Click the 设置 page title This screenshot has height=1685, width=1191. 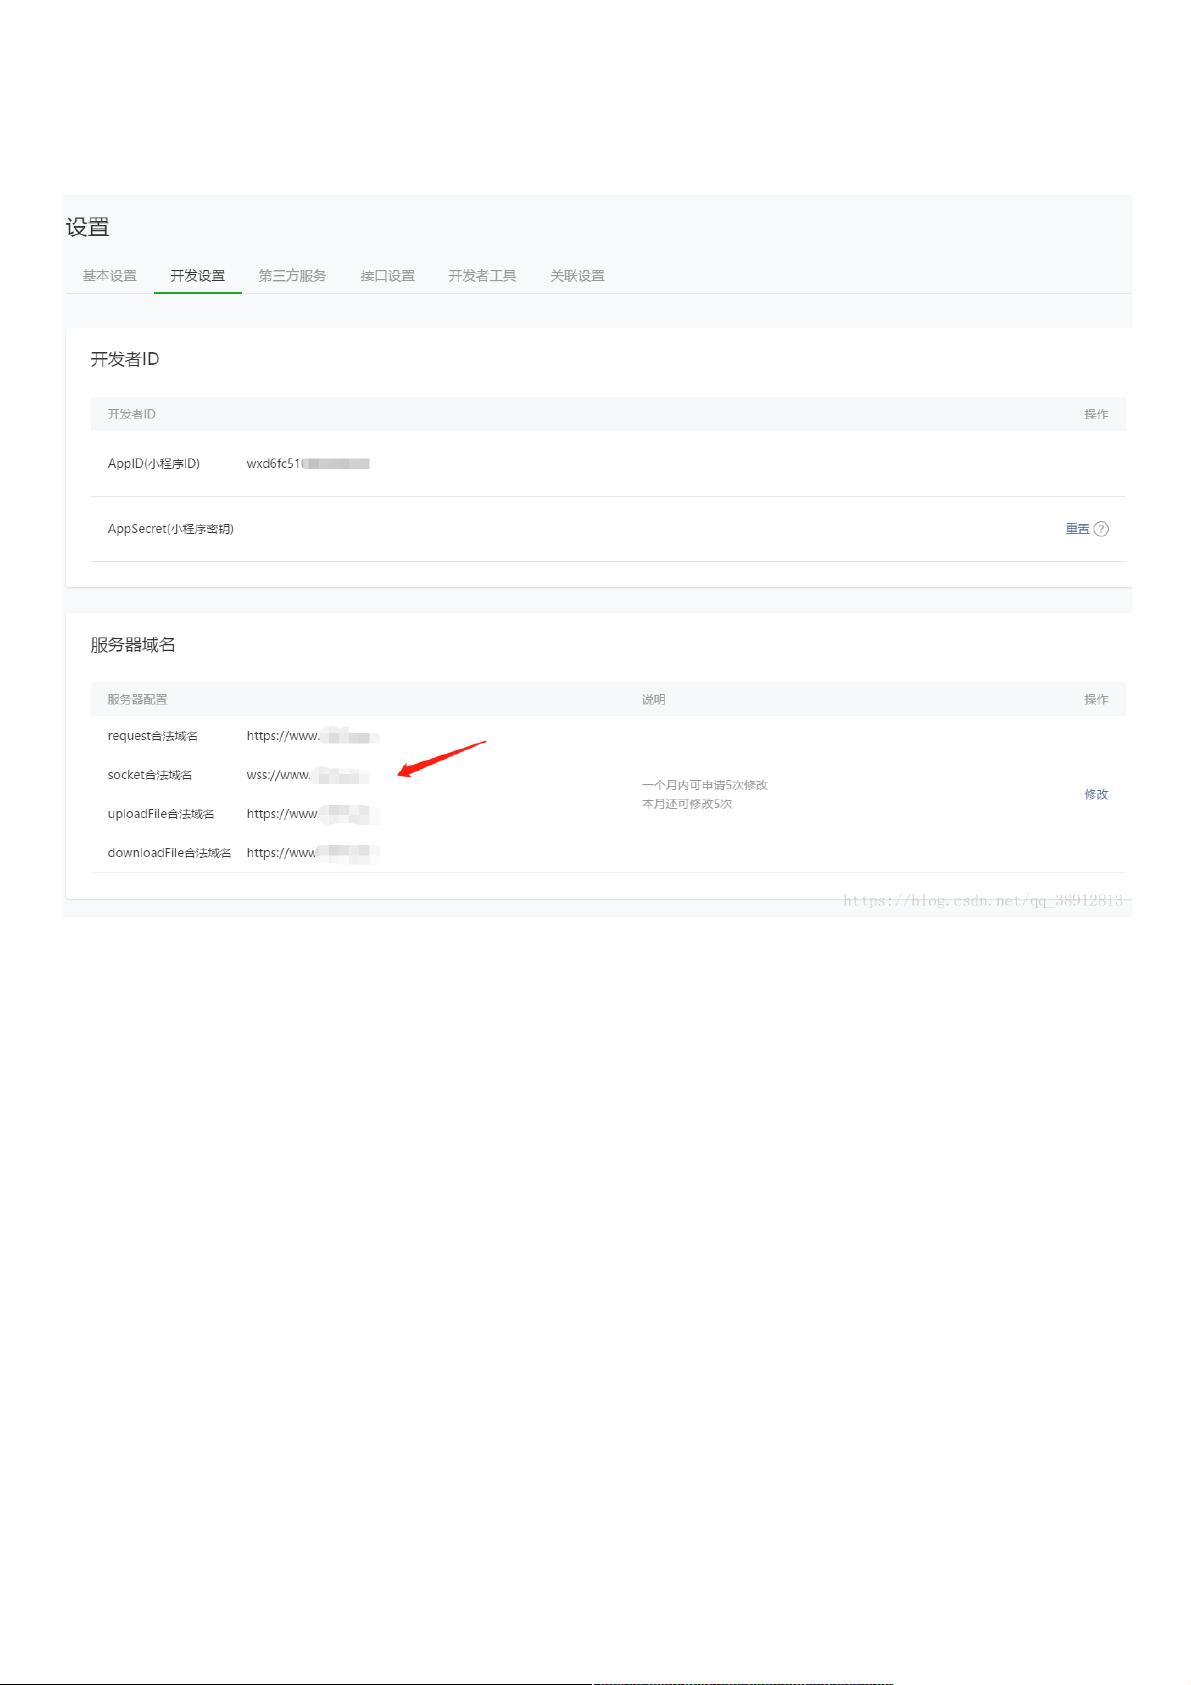point(88,227)
